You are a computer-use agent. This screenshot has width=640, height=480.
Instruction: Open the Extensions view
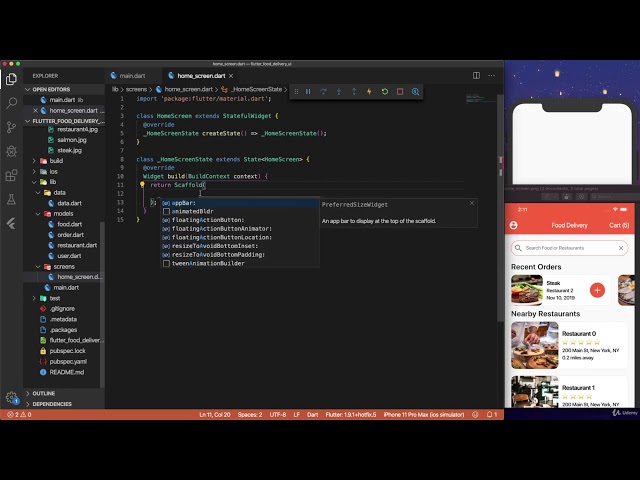[x=11, y=176]
